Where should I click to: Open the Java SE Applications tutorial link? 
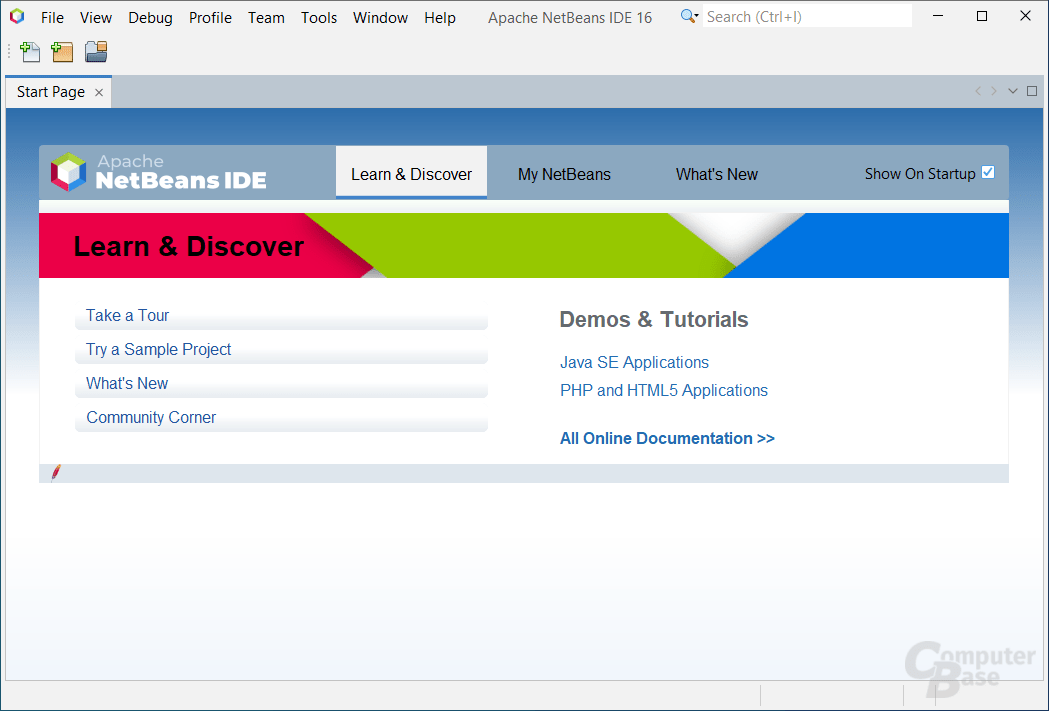(634, 362)
